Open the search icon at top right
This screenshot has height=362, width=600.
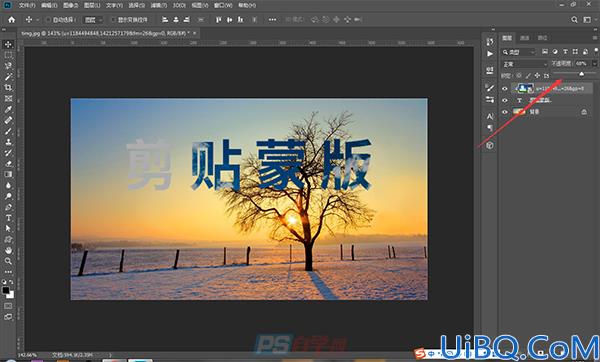click(x=574, y=20)
